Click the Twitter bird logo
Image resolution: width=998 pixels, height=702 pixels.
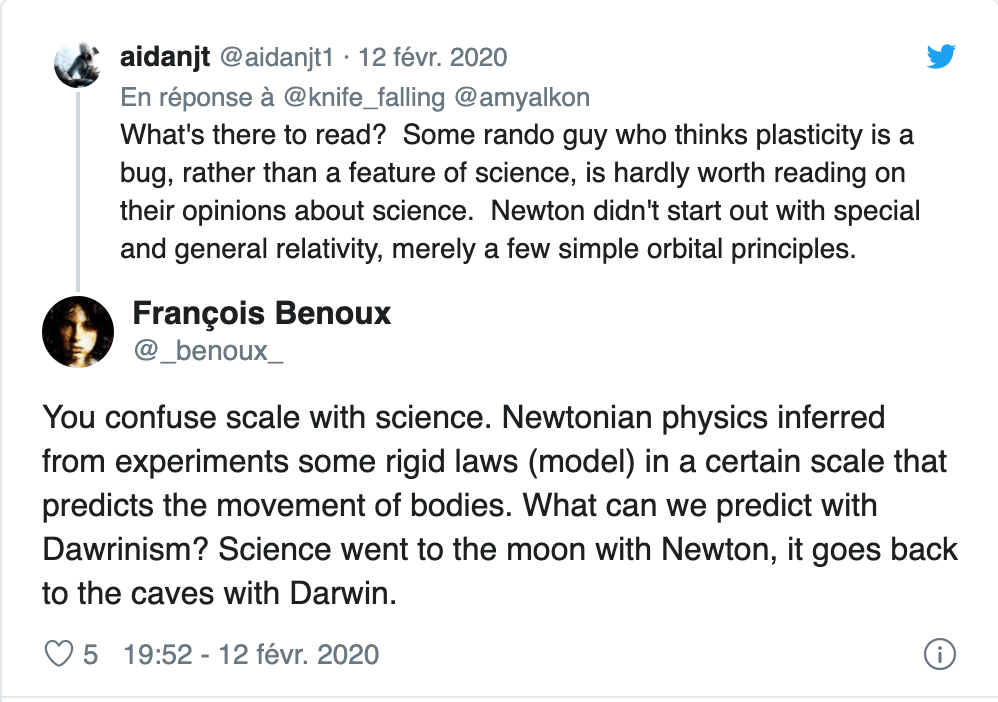pos(941,56)
